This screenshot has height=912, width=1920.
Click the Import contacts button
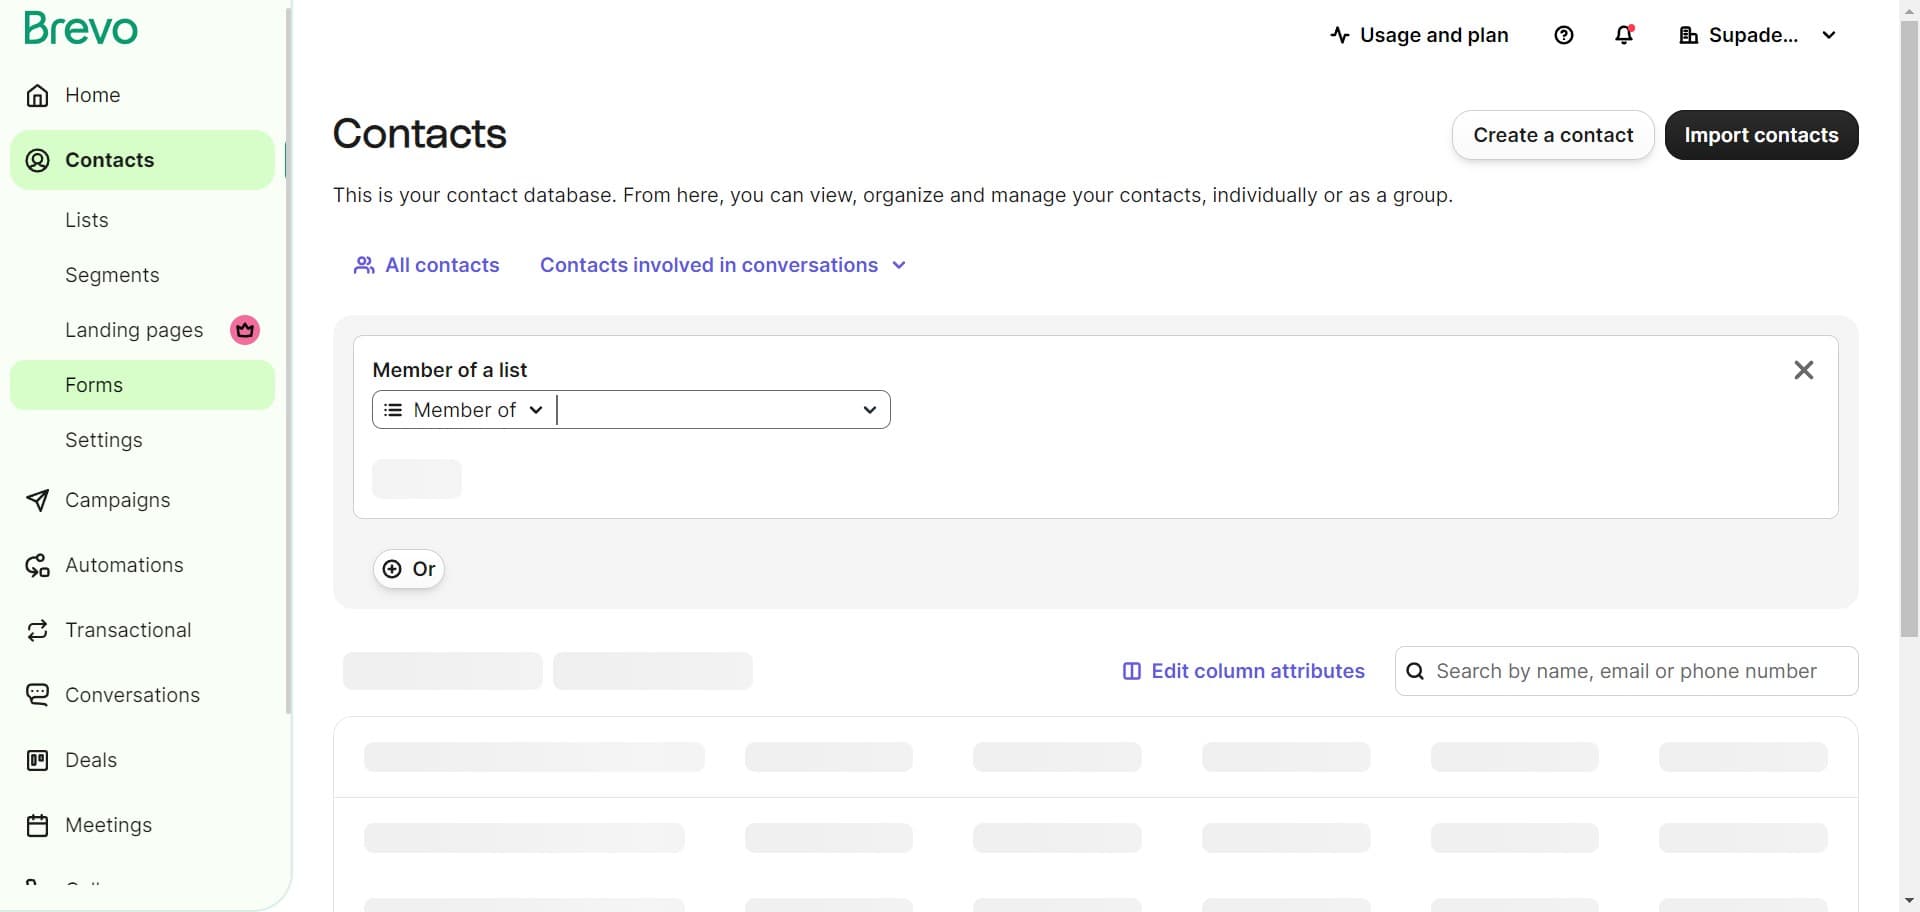(x=1761, y=135)
